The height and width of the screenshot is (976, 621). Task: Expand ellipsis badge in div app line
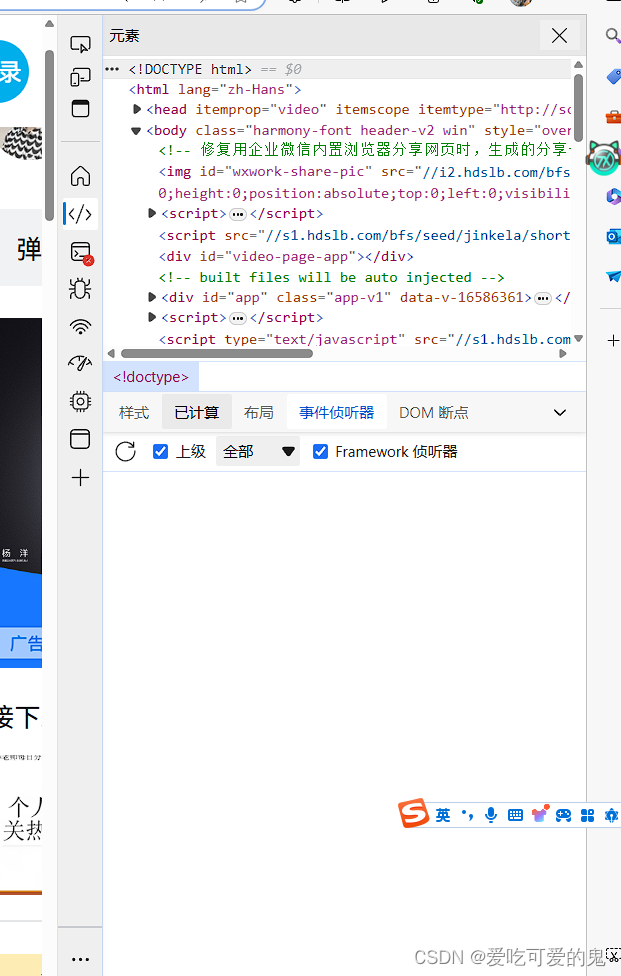[543, 298]
